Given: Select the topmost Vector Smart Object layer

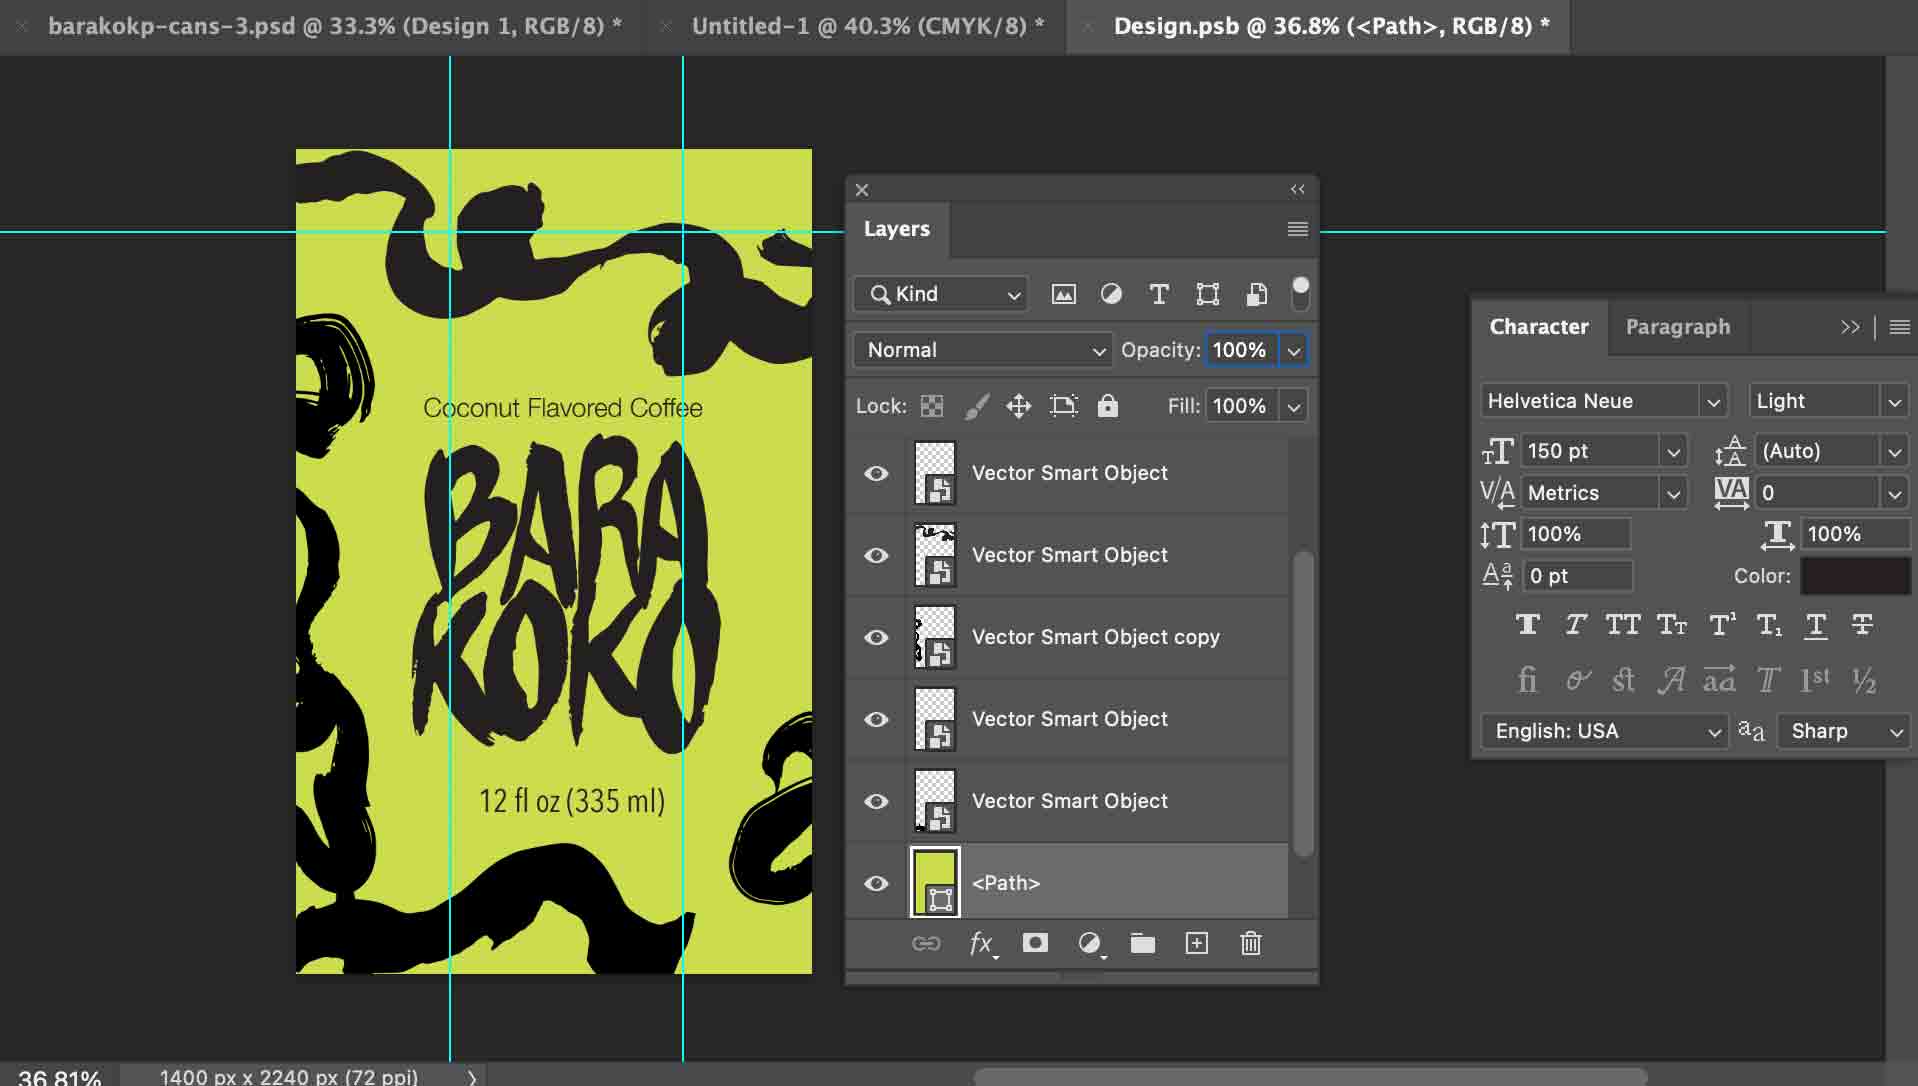Looking at the screenshot, I should pos(1069,473).
